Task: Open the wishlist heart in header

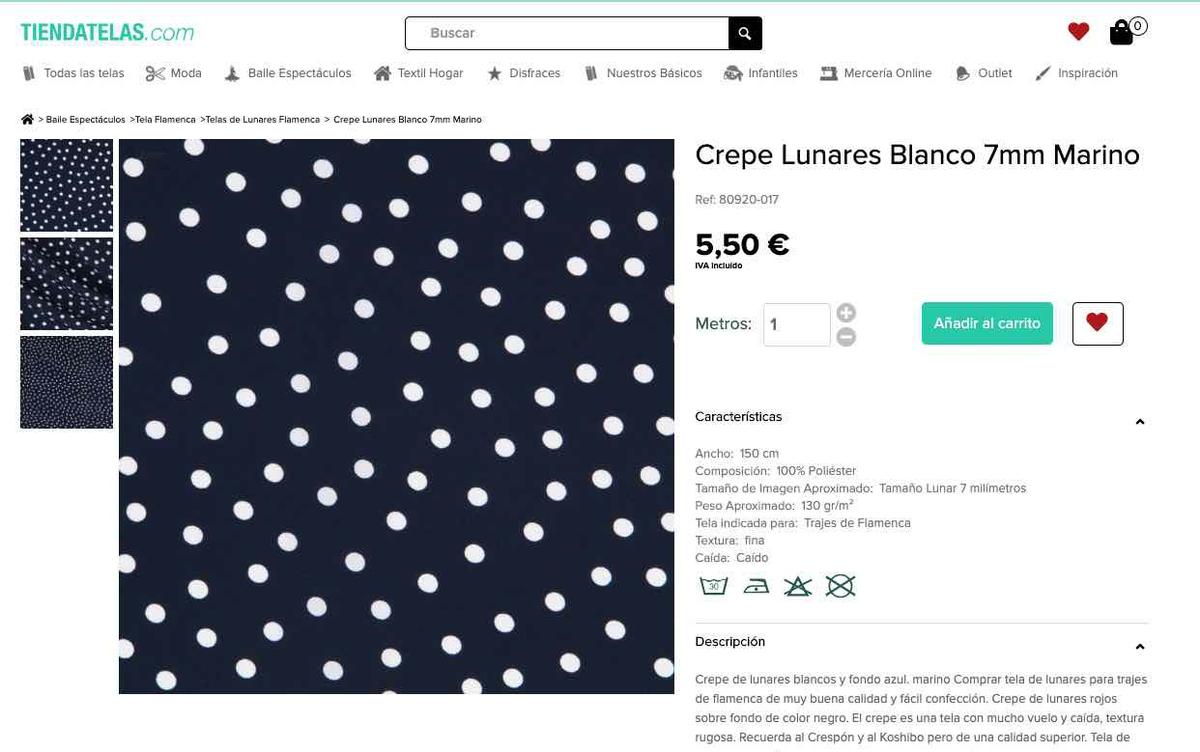Action: tap(1078, 32)
